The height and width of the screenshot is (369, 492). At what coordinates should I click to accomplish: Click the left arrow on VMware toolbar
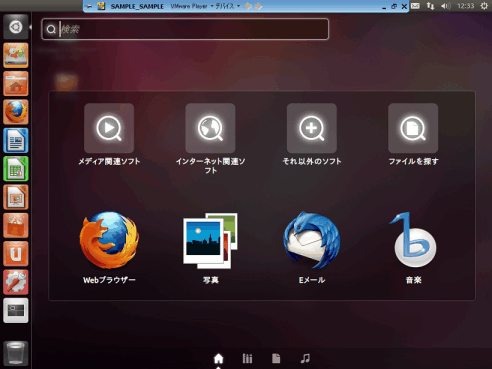[x=248, y=6]
